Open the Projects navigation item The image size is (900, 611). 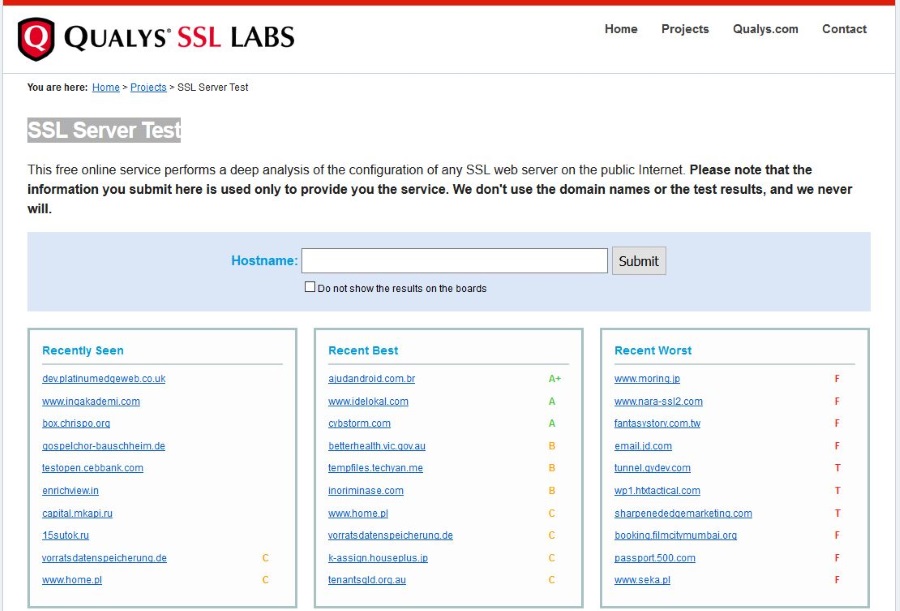click(685, 29)
